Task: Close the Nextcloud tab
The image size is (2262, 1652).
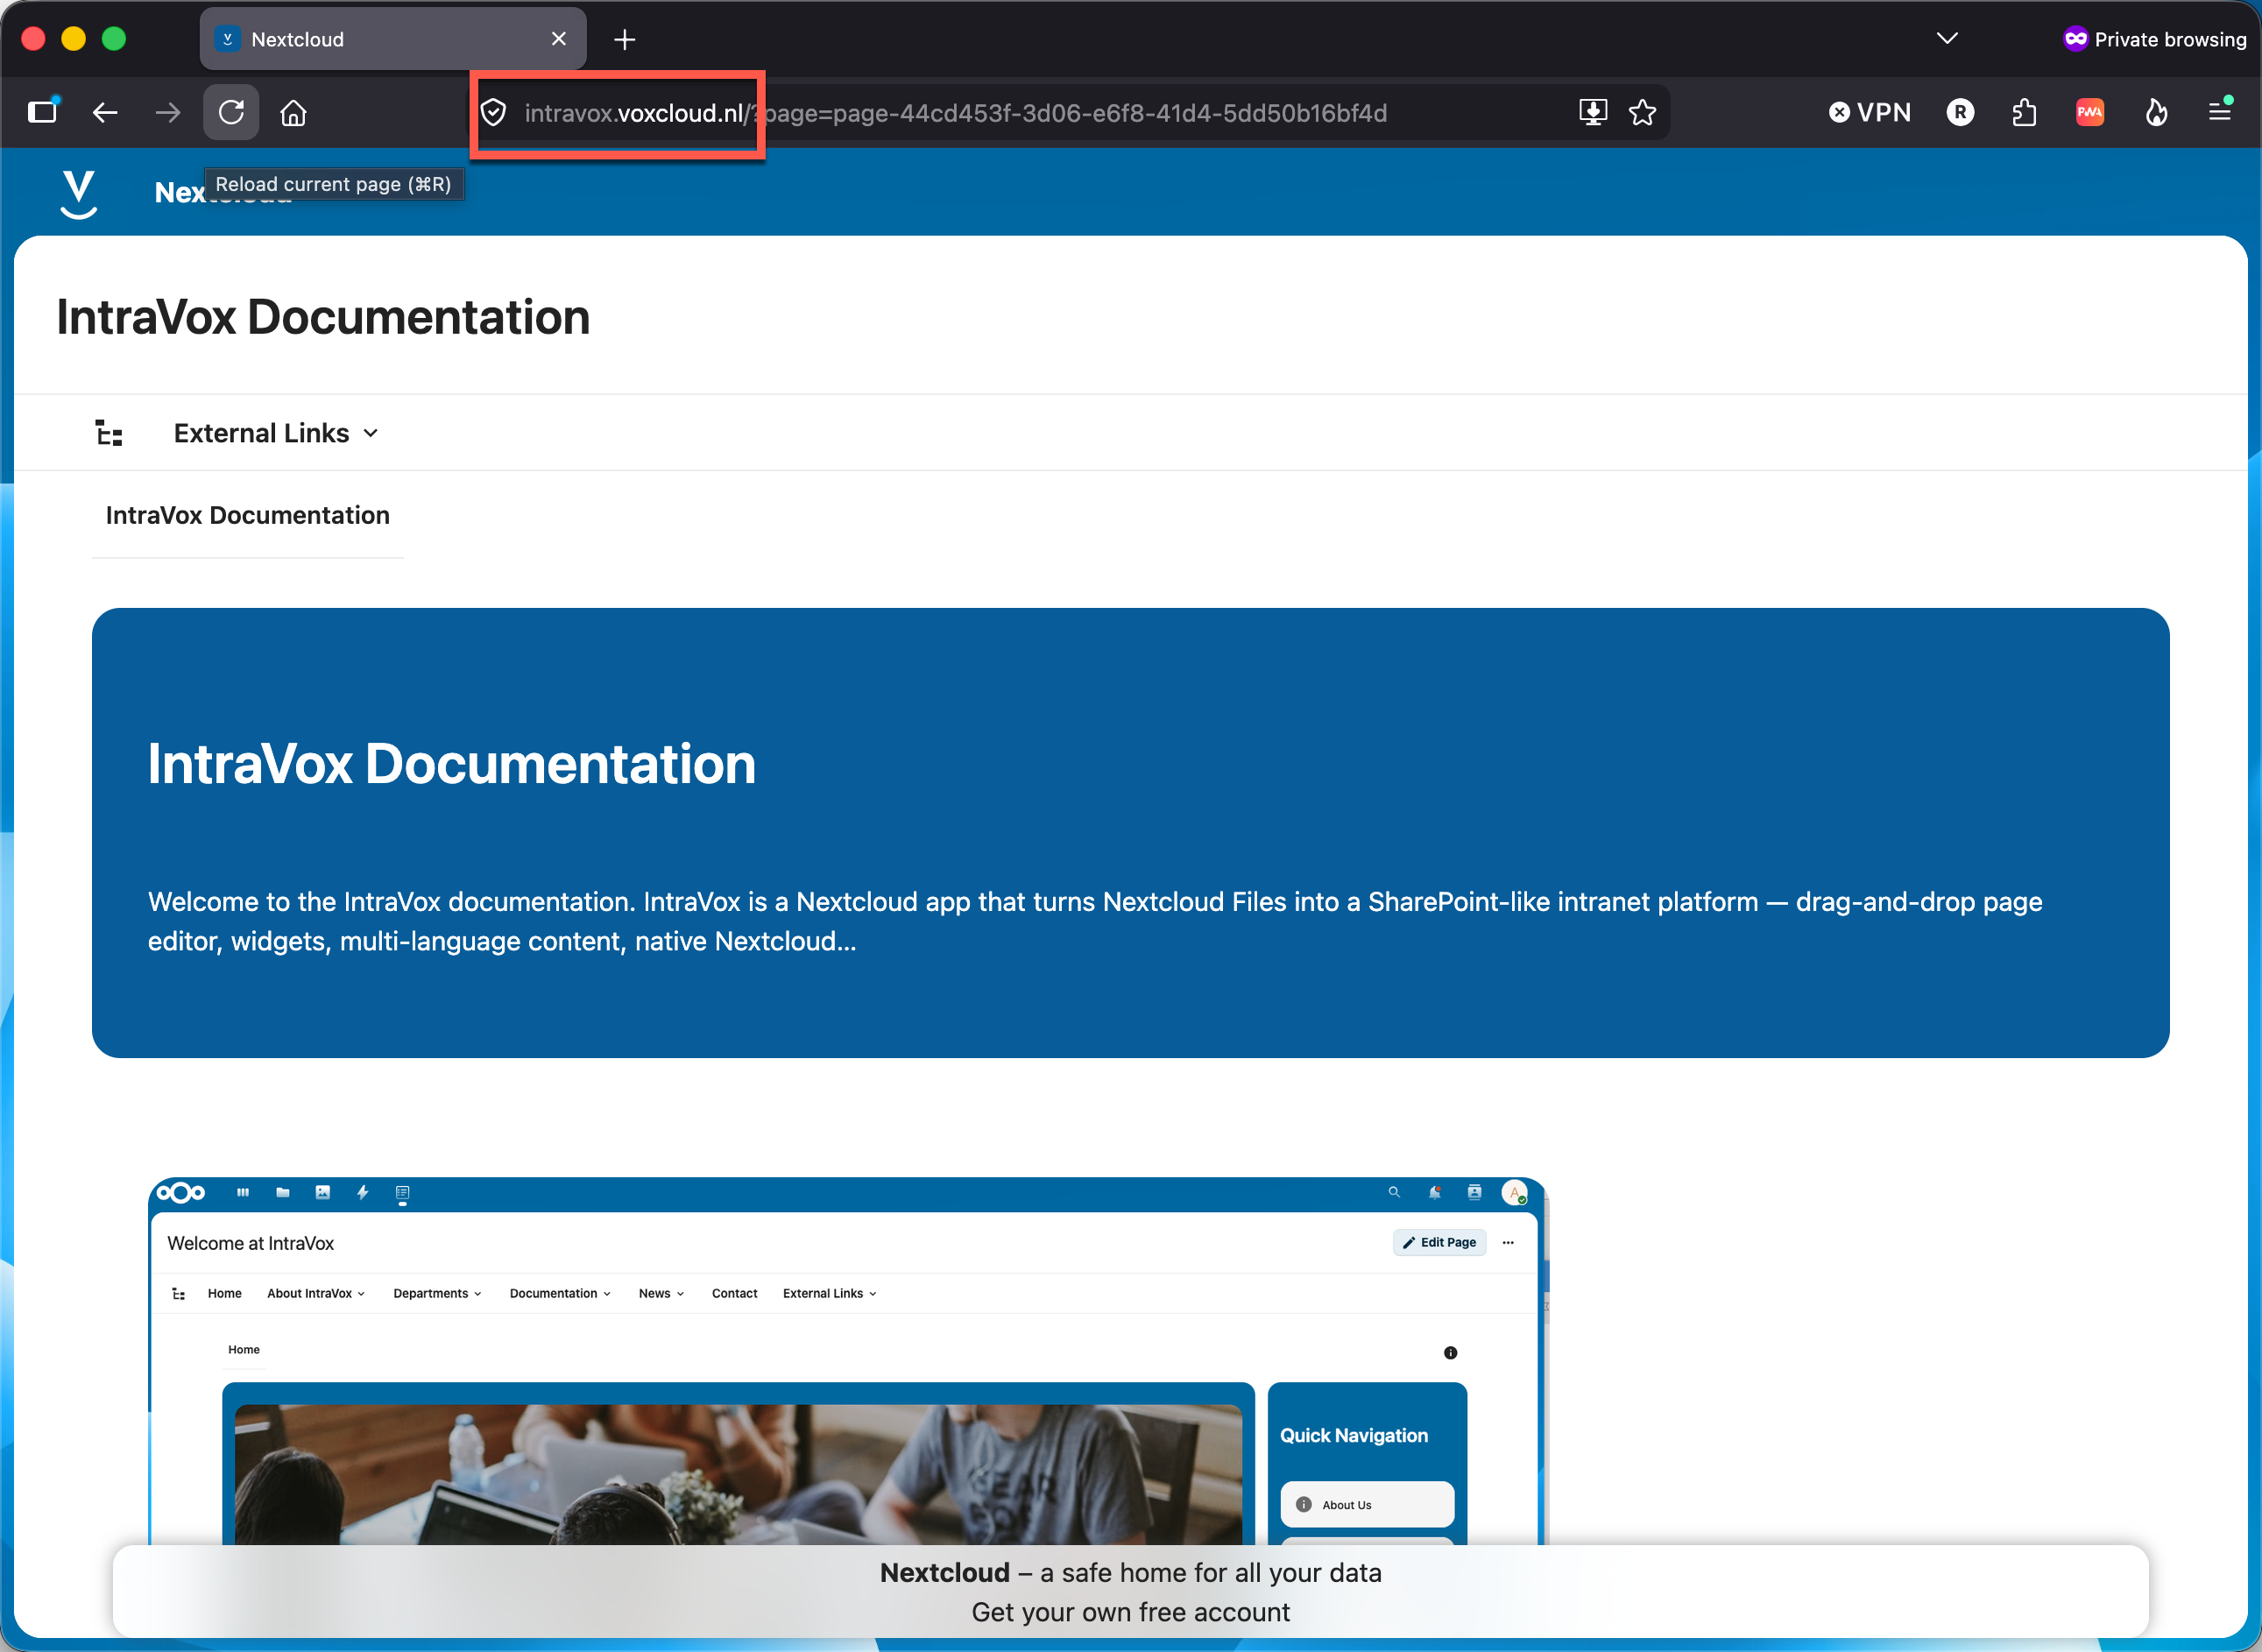Action: (559, 39)
